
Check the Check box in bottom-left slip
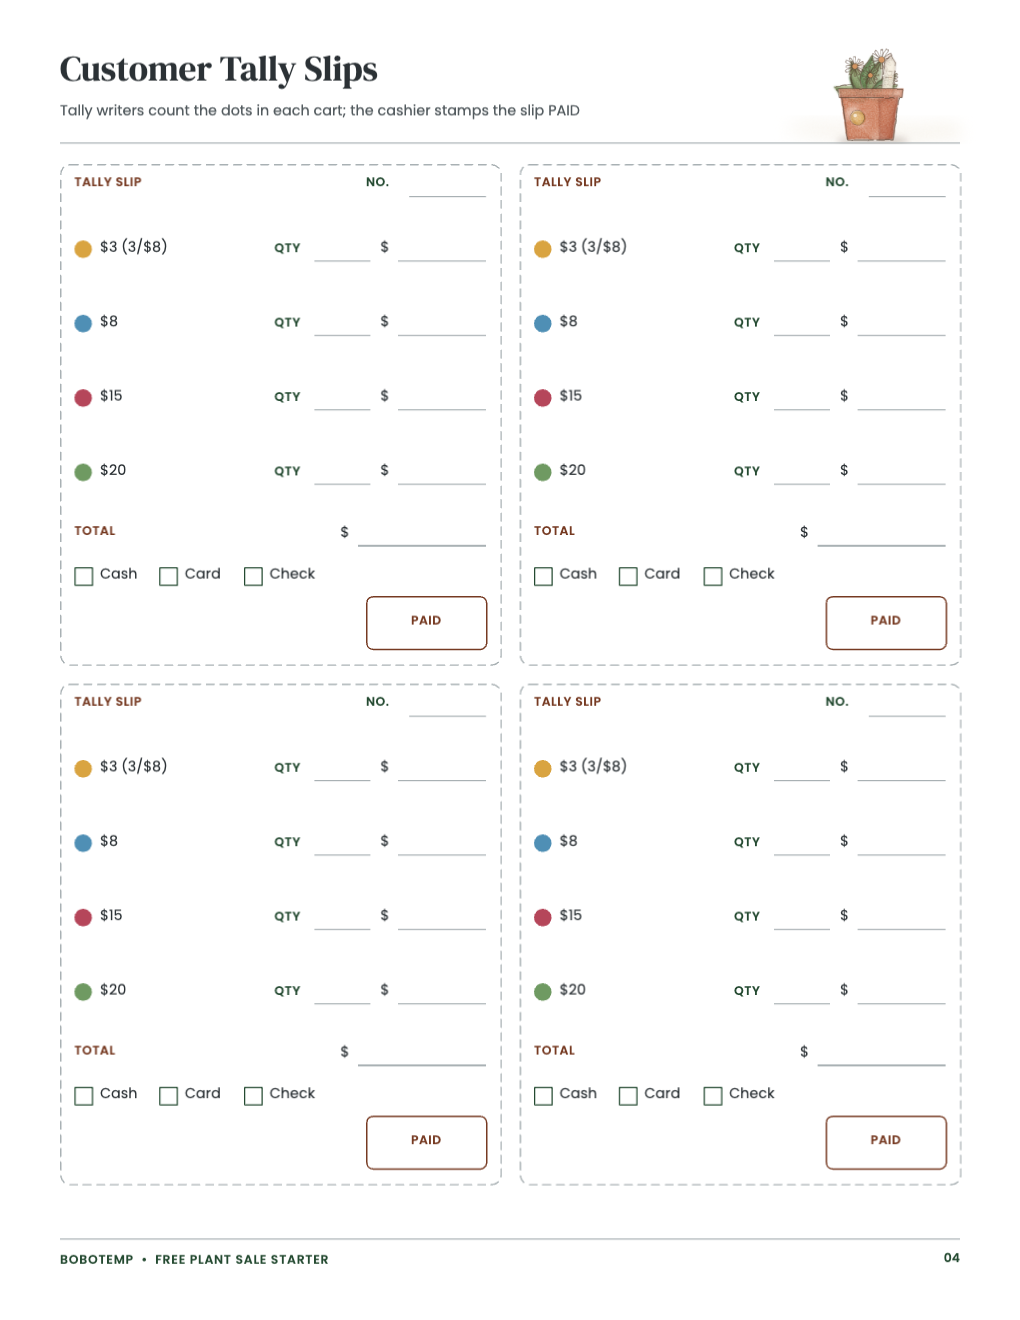[x=253, y=1096]
